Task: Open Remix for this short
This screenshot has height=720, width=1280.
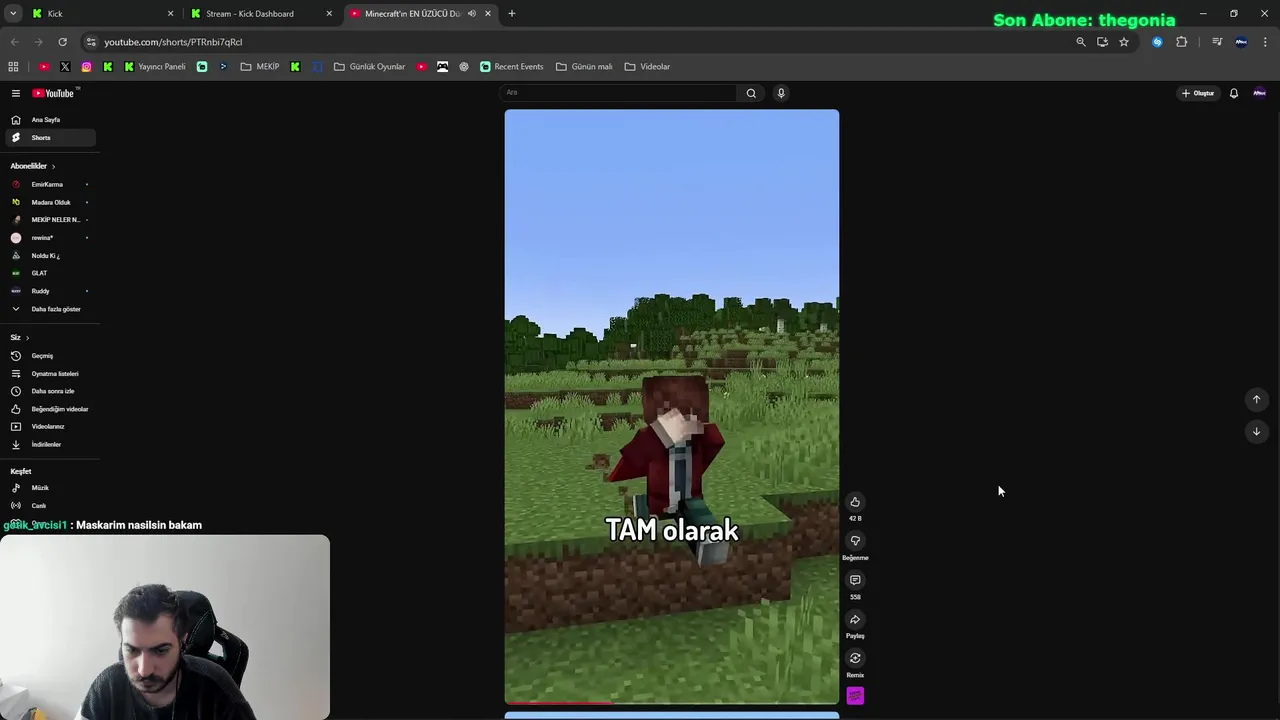Action: (x=855, y=658)
